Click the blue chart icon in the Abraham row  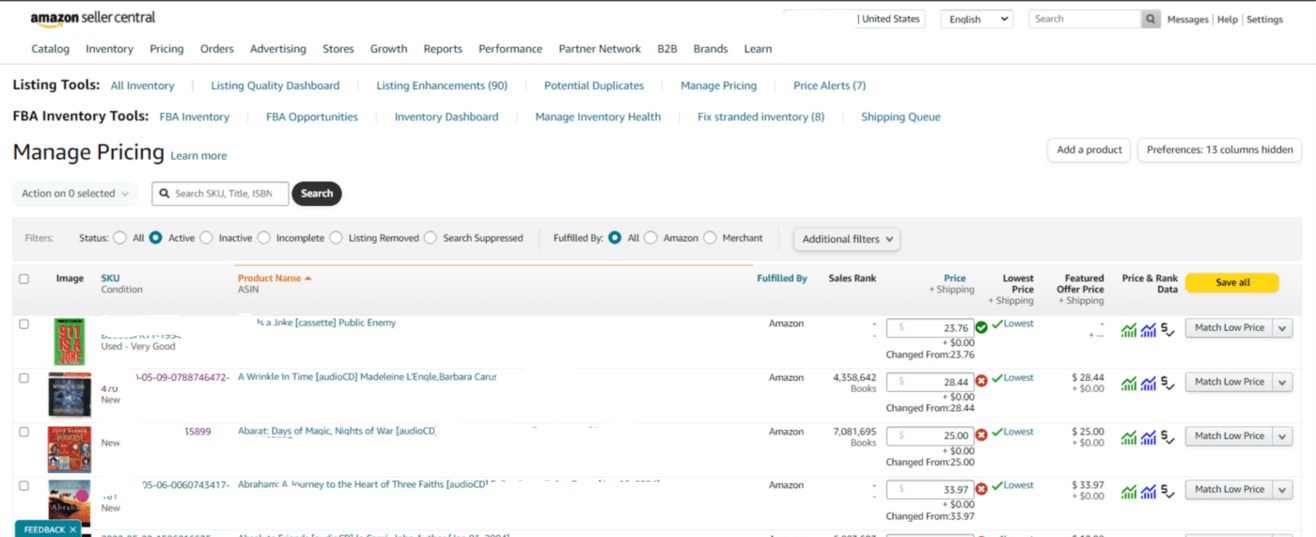[1148, 491]
